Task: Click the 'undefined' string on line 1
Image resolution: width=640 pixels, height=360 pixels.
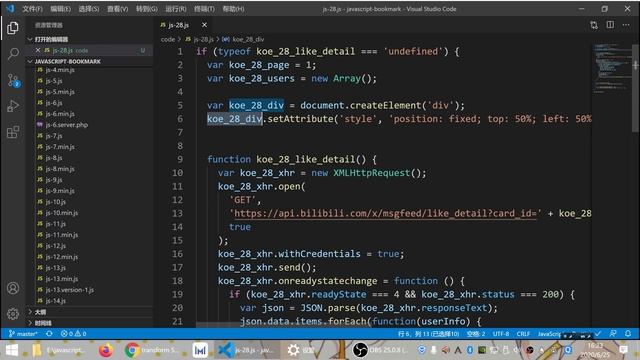Action: (x=413, y=51)
